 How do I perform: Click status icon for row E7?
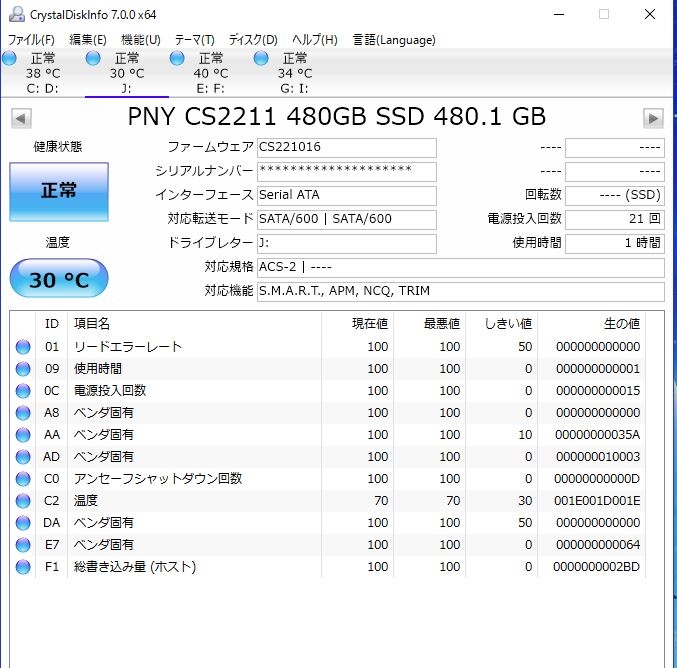[23, 545]
